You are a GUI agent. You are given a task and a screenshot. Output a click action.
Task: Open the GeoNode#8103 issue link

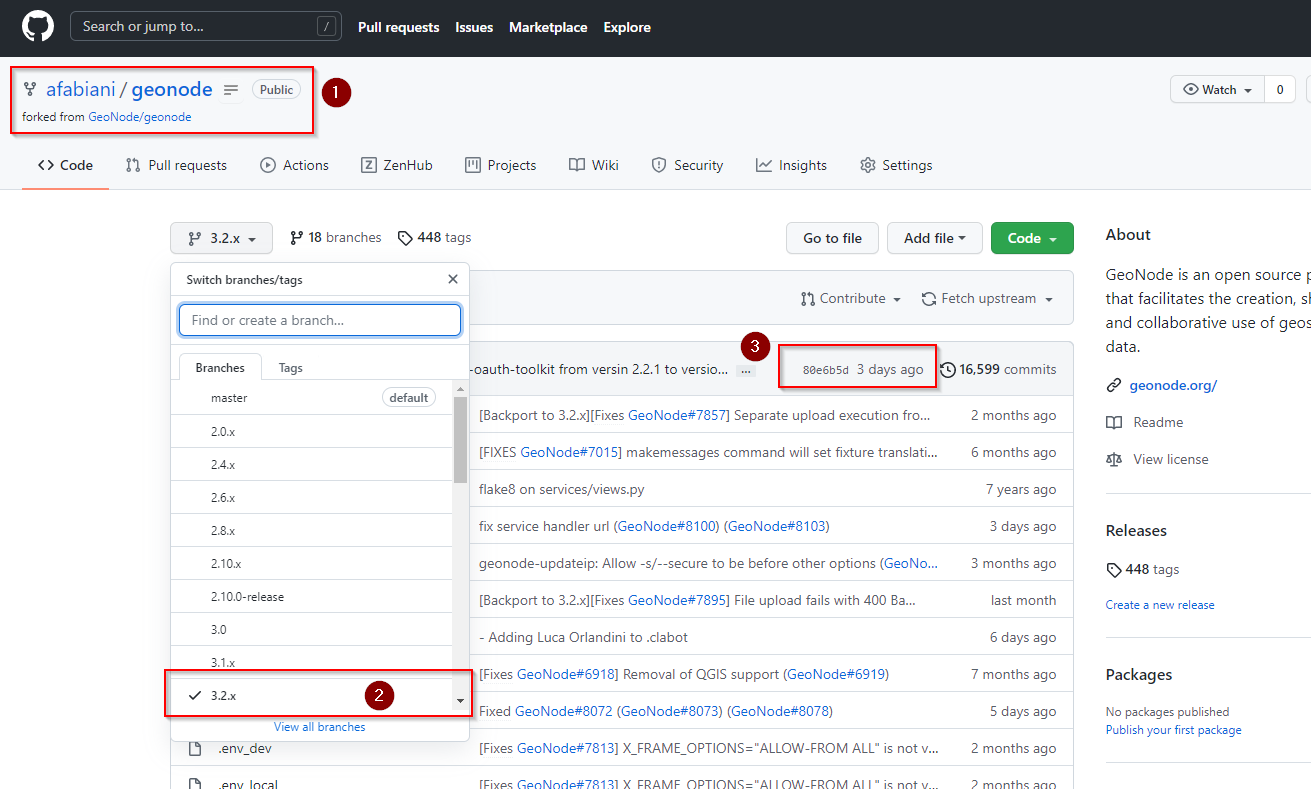(x=777, y=526)
